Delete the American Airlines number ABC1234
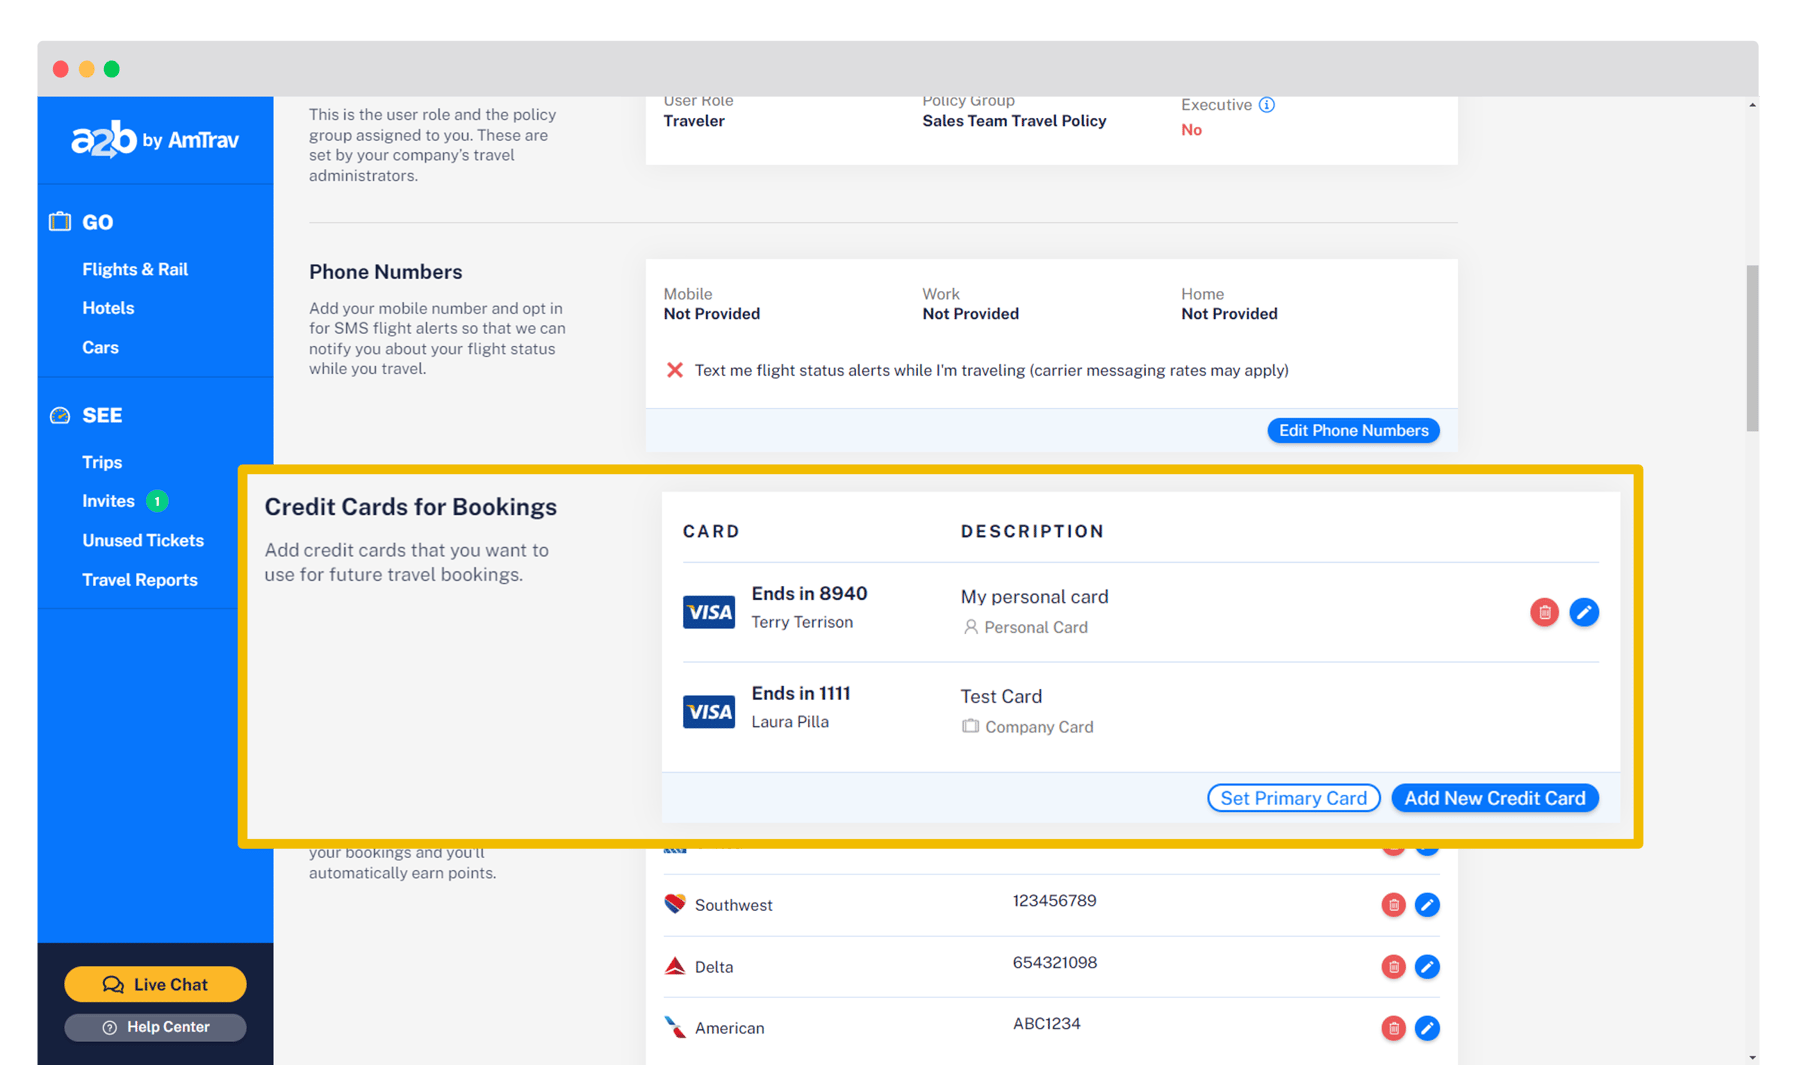The image size is (1797, 1065). tap(1393, 1028)
